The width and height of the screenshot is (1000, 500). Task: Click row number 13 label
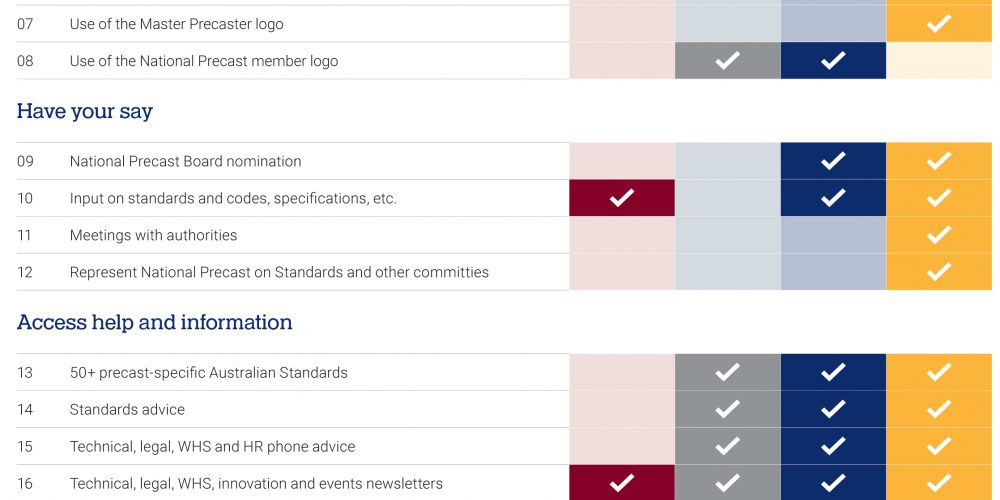(x=25, y=372)
